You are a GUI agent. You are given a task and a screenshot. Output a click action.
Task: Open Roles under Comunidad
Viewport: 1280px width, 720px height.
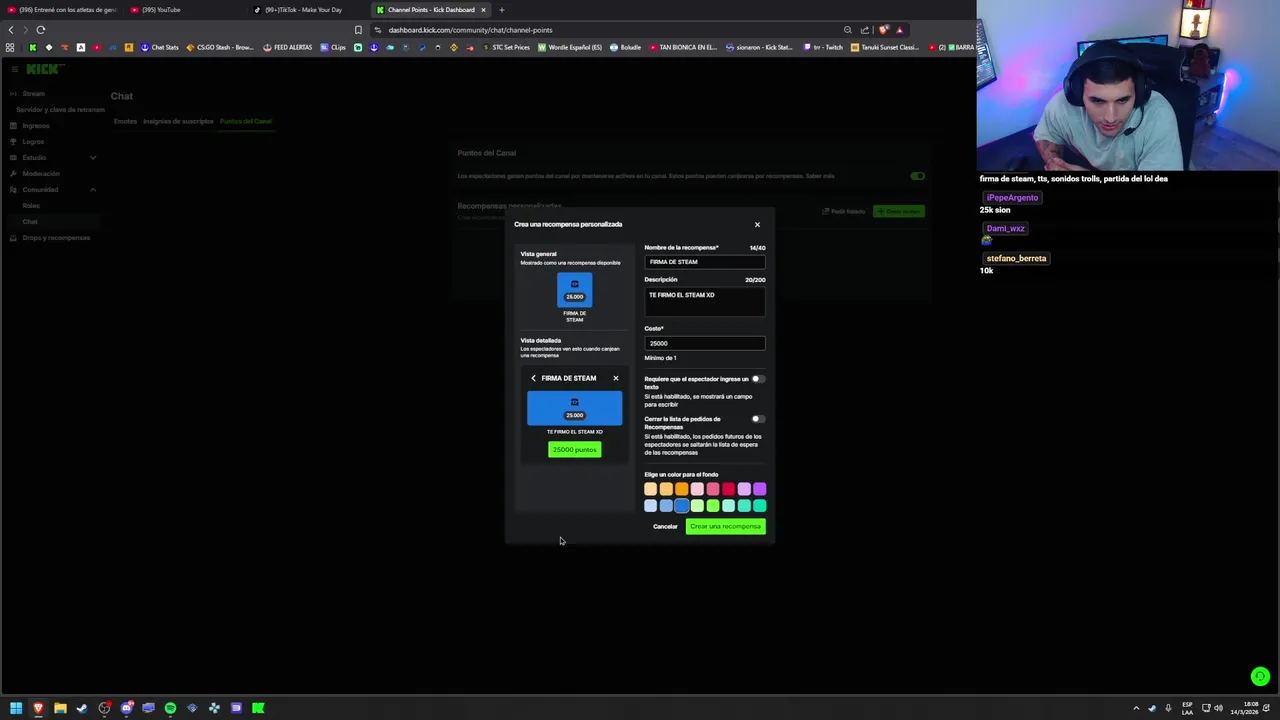tap(31, 206)
